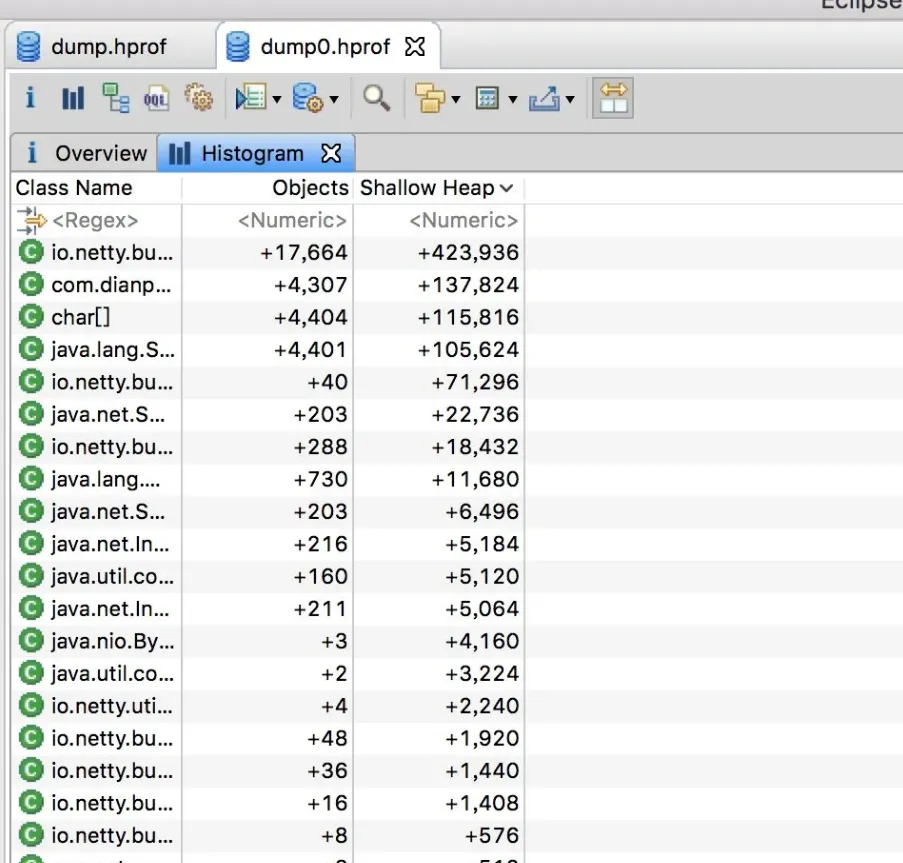This screenshot has height=863, width=903.
Task: Sort by the Objects column header
Action: [x=267, y=188]
